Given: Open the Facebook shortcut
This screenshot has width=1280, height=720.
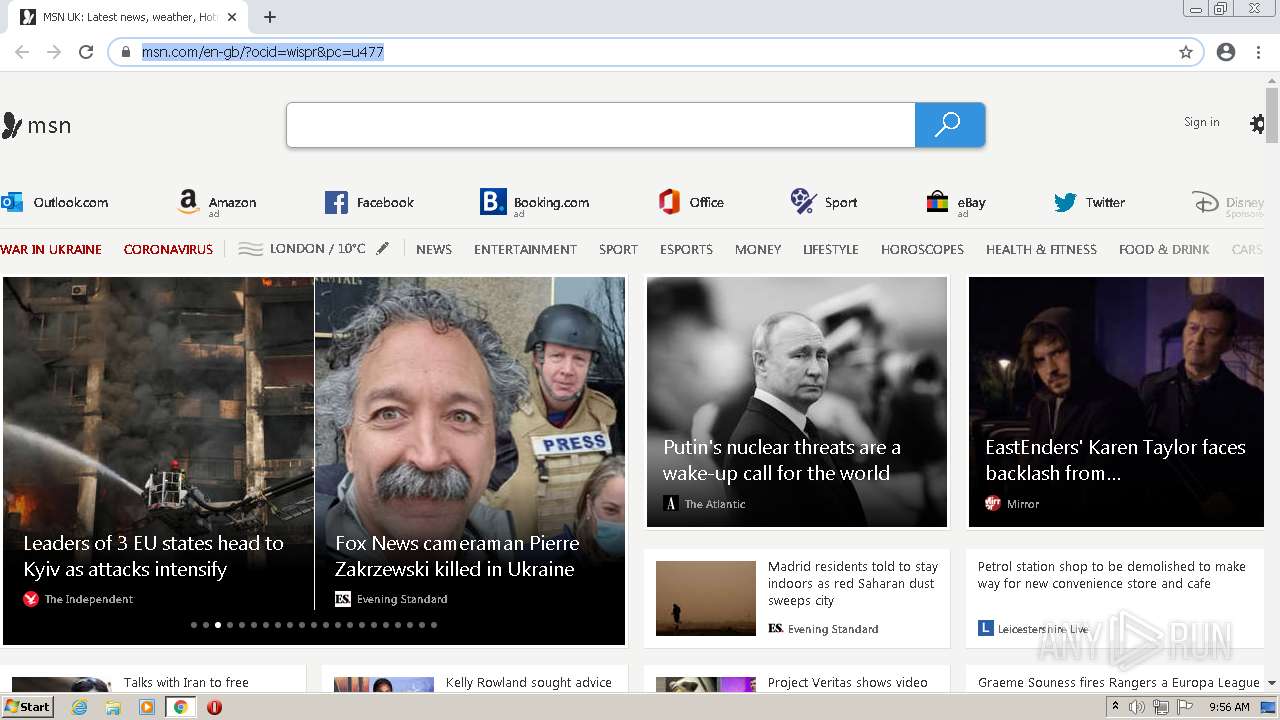Looking at the screenshot, I should pos(369,202).
